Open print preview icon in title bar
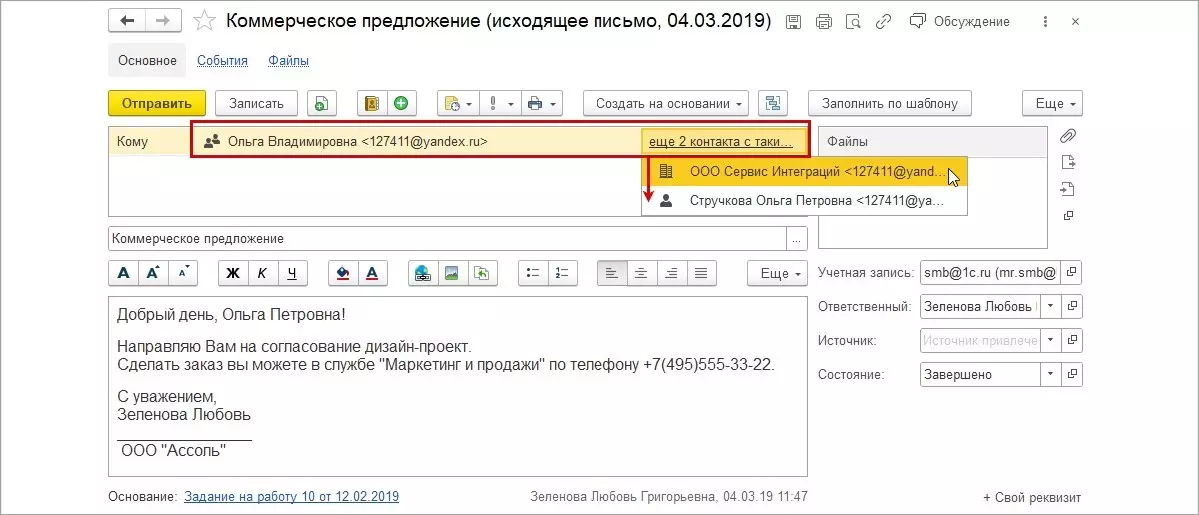Image resolution: width=1199 pixels, height=515 pixels. tap(853, 21)
